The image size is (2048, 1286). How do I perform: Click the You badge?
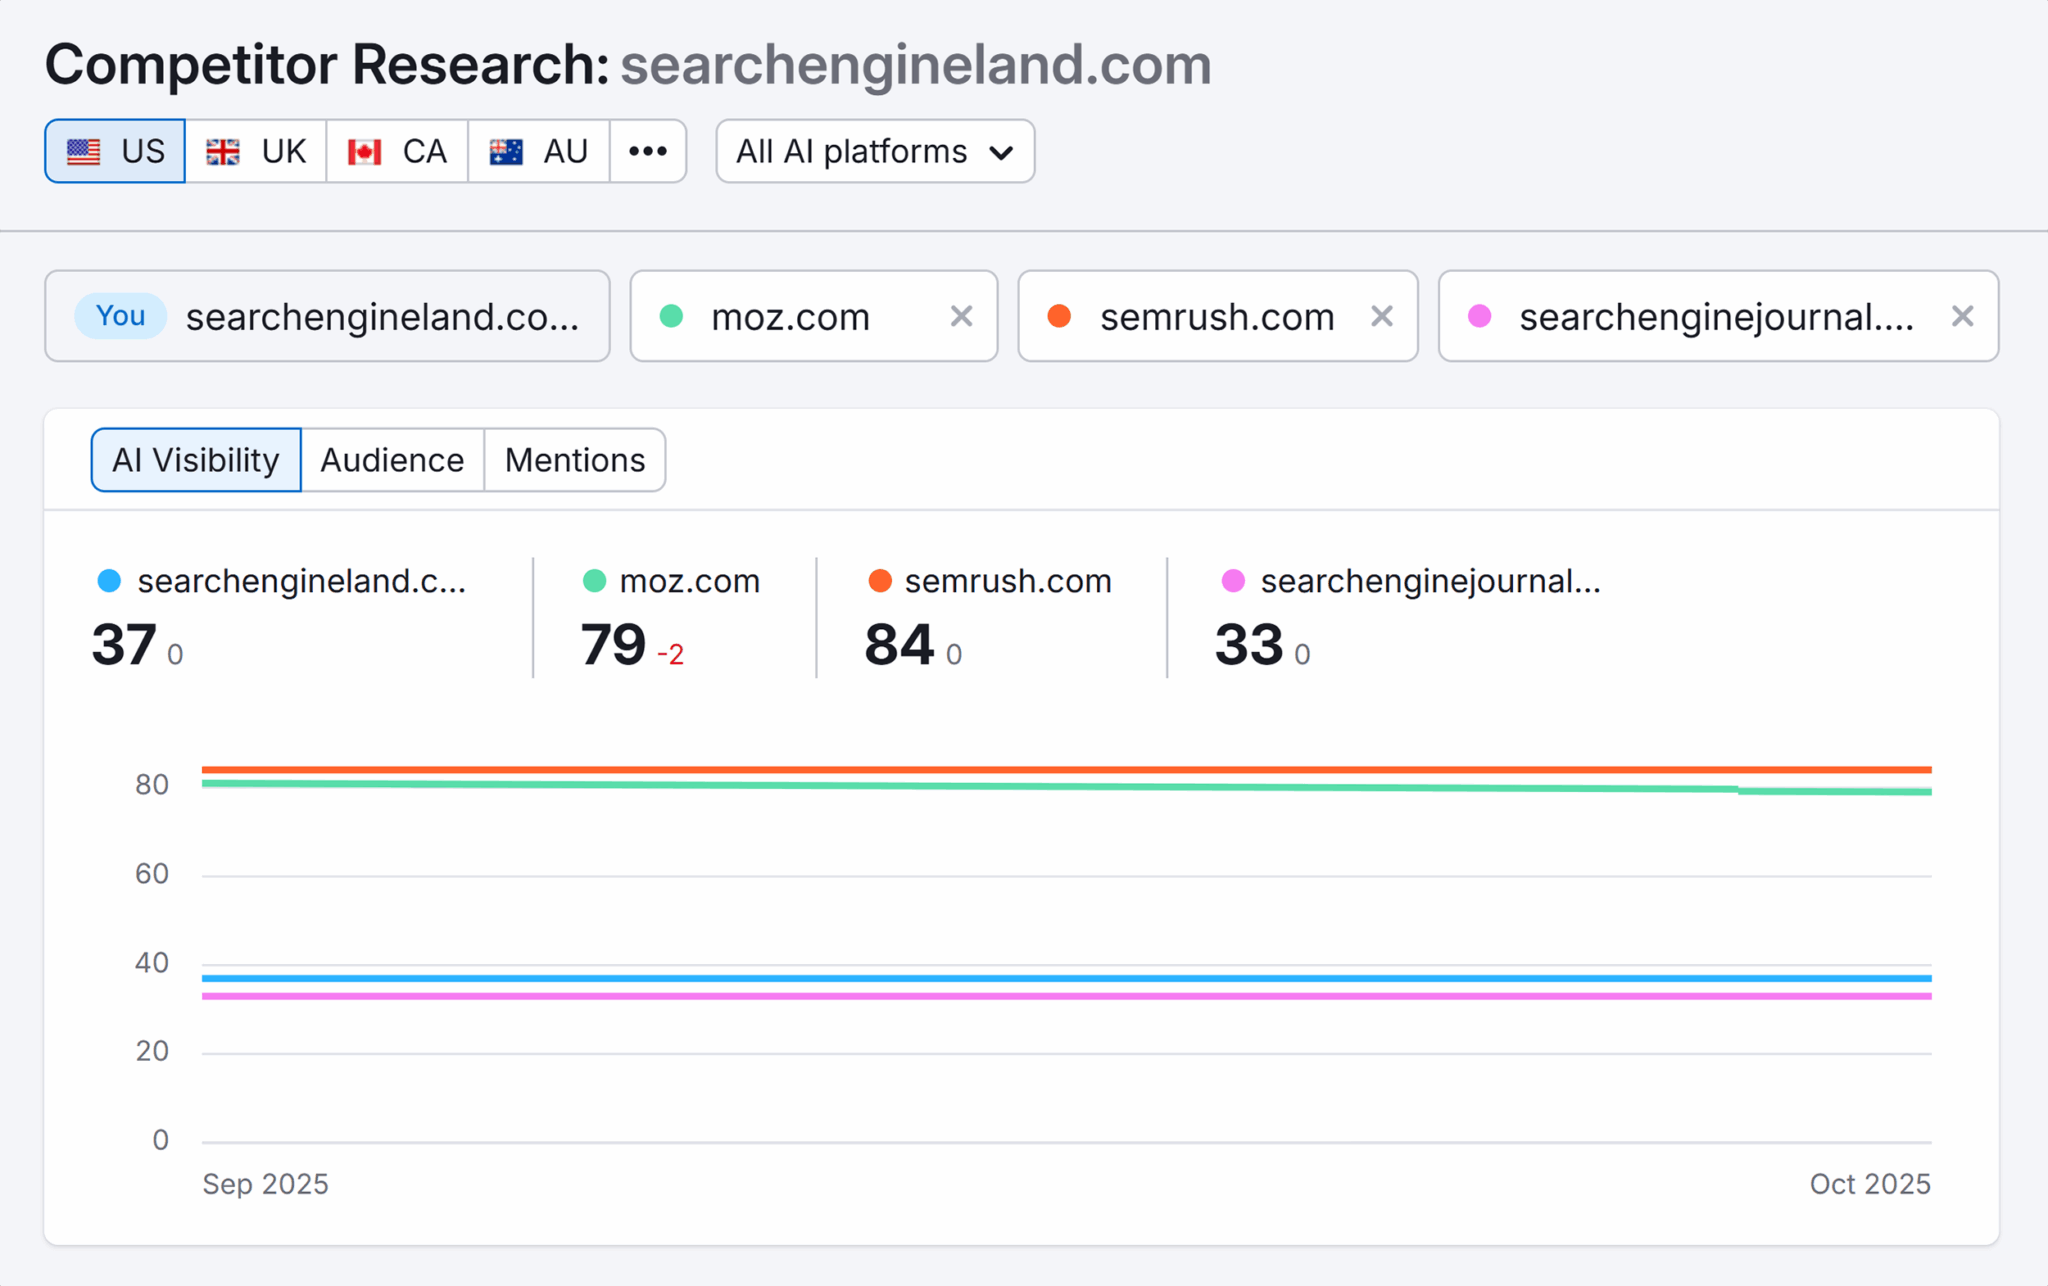pyautogui.click(x=121, y=316)
